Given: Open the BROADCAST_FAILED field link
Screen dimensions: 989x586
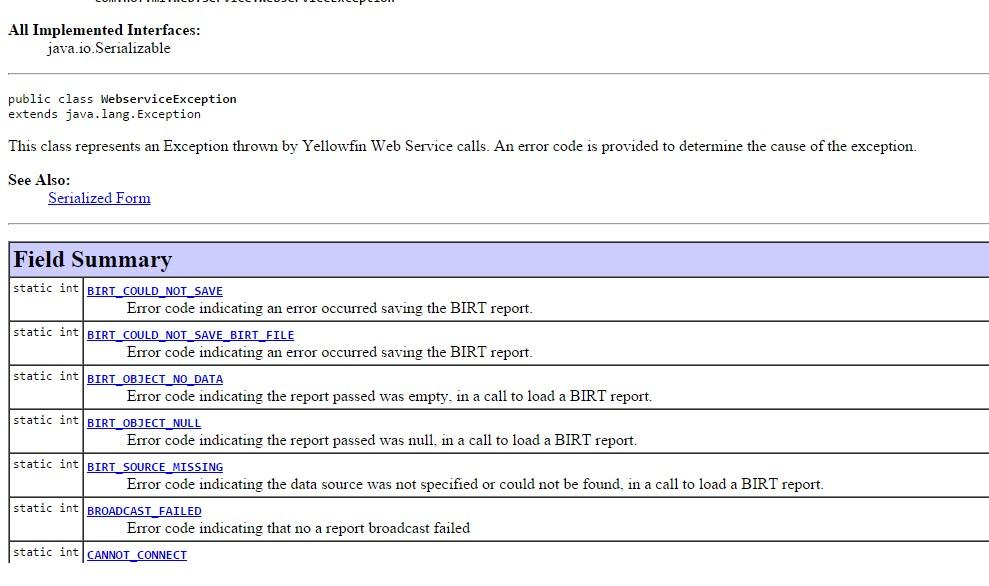Looking at the screenshot, I should click(143, 511).
